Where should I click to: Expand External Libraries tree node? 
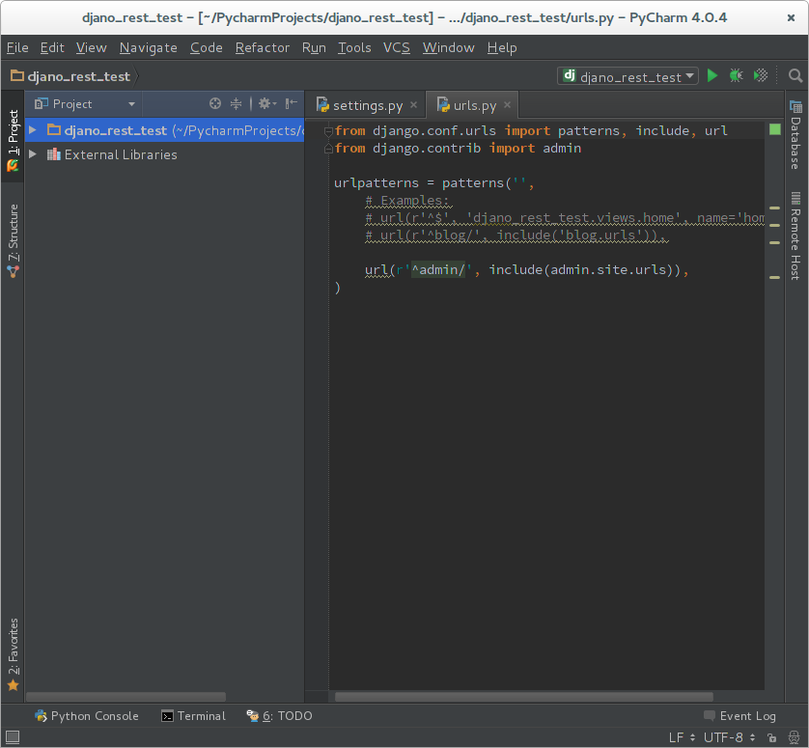[x=33, y=154]
